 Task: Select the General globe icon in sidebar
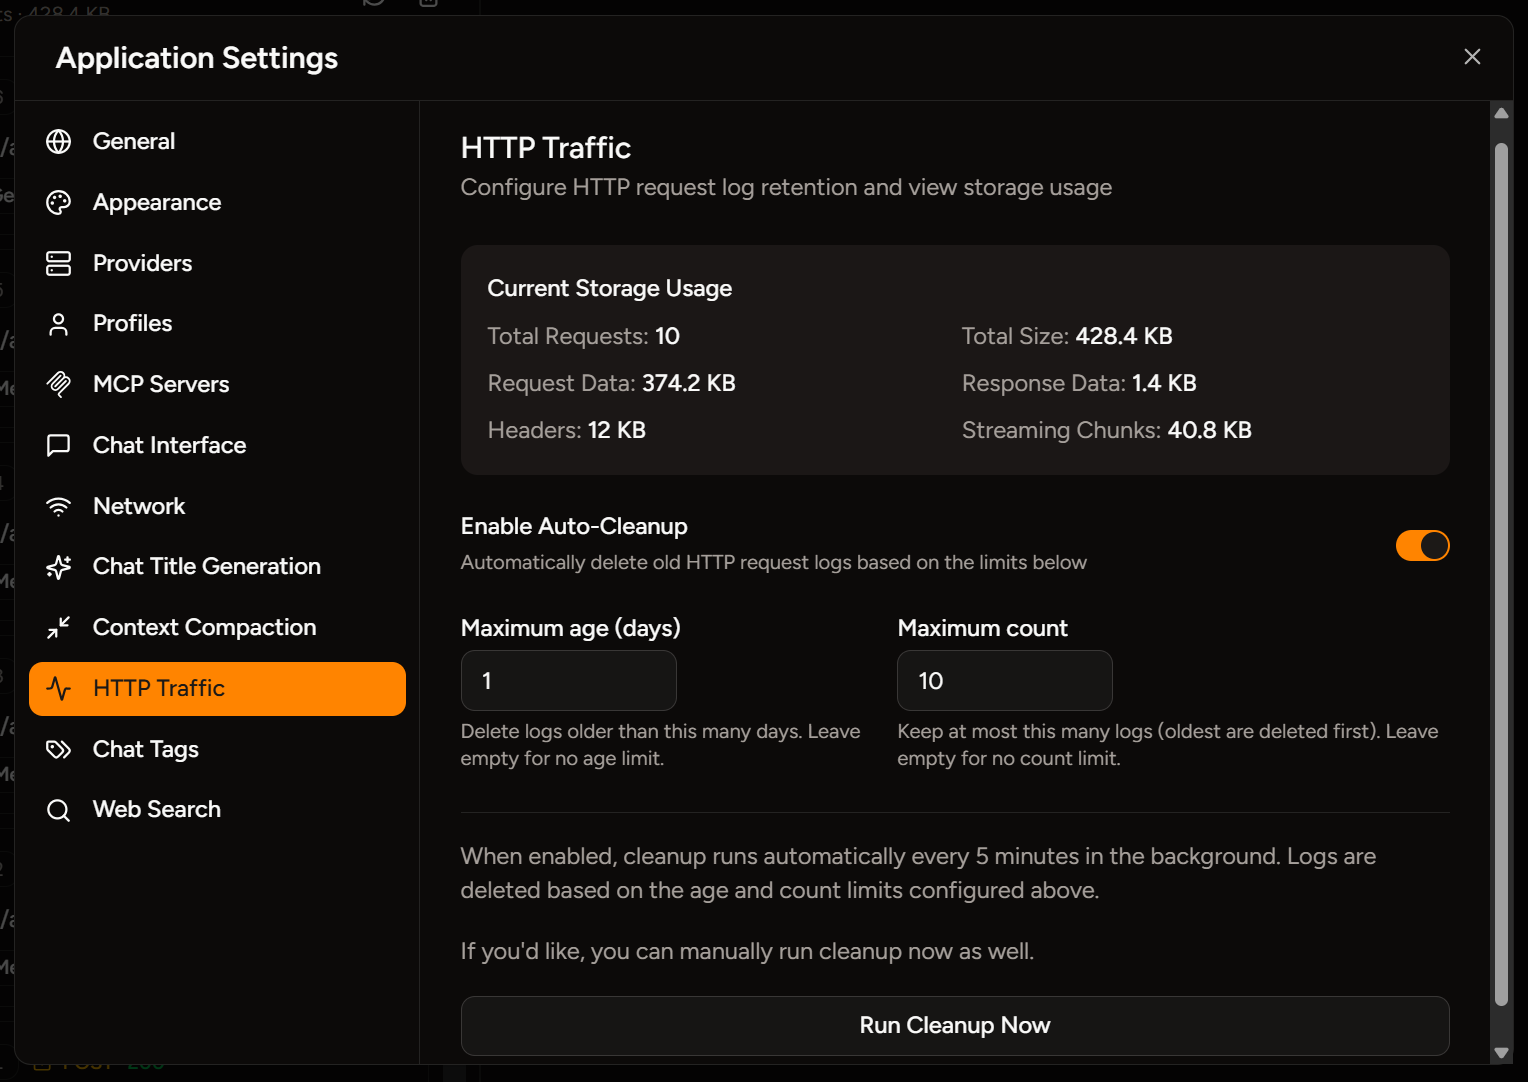tap(59, 141)
